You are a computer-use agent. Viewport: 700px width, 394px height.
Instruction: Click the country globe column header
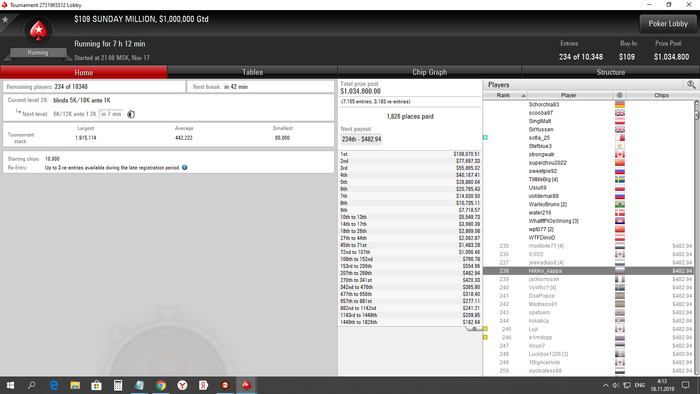(x=620, y=95)
